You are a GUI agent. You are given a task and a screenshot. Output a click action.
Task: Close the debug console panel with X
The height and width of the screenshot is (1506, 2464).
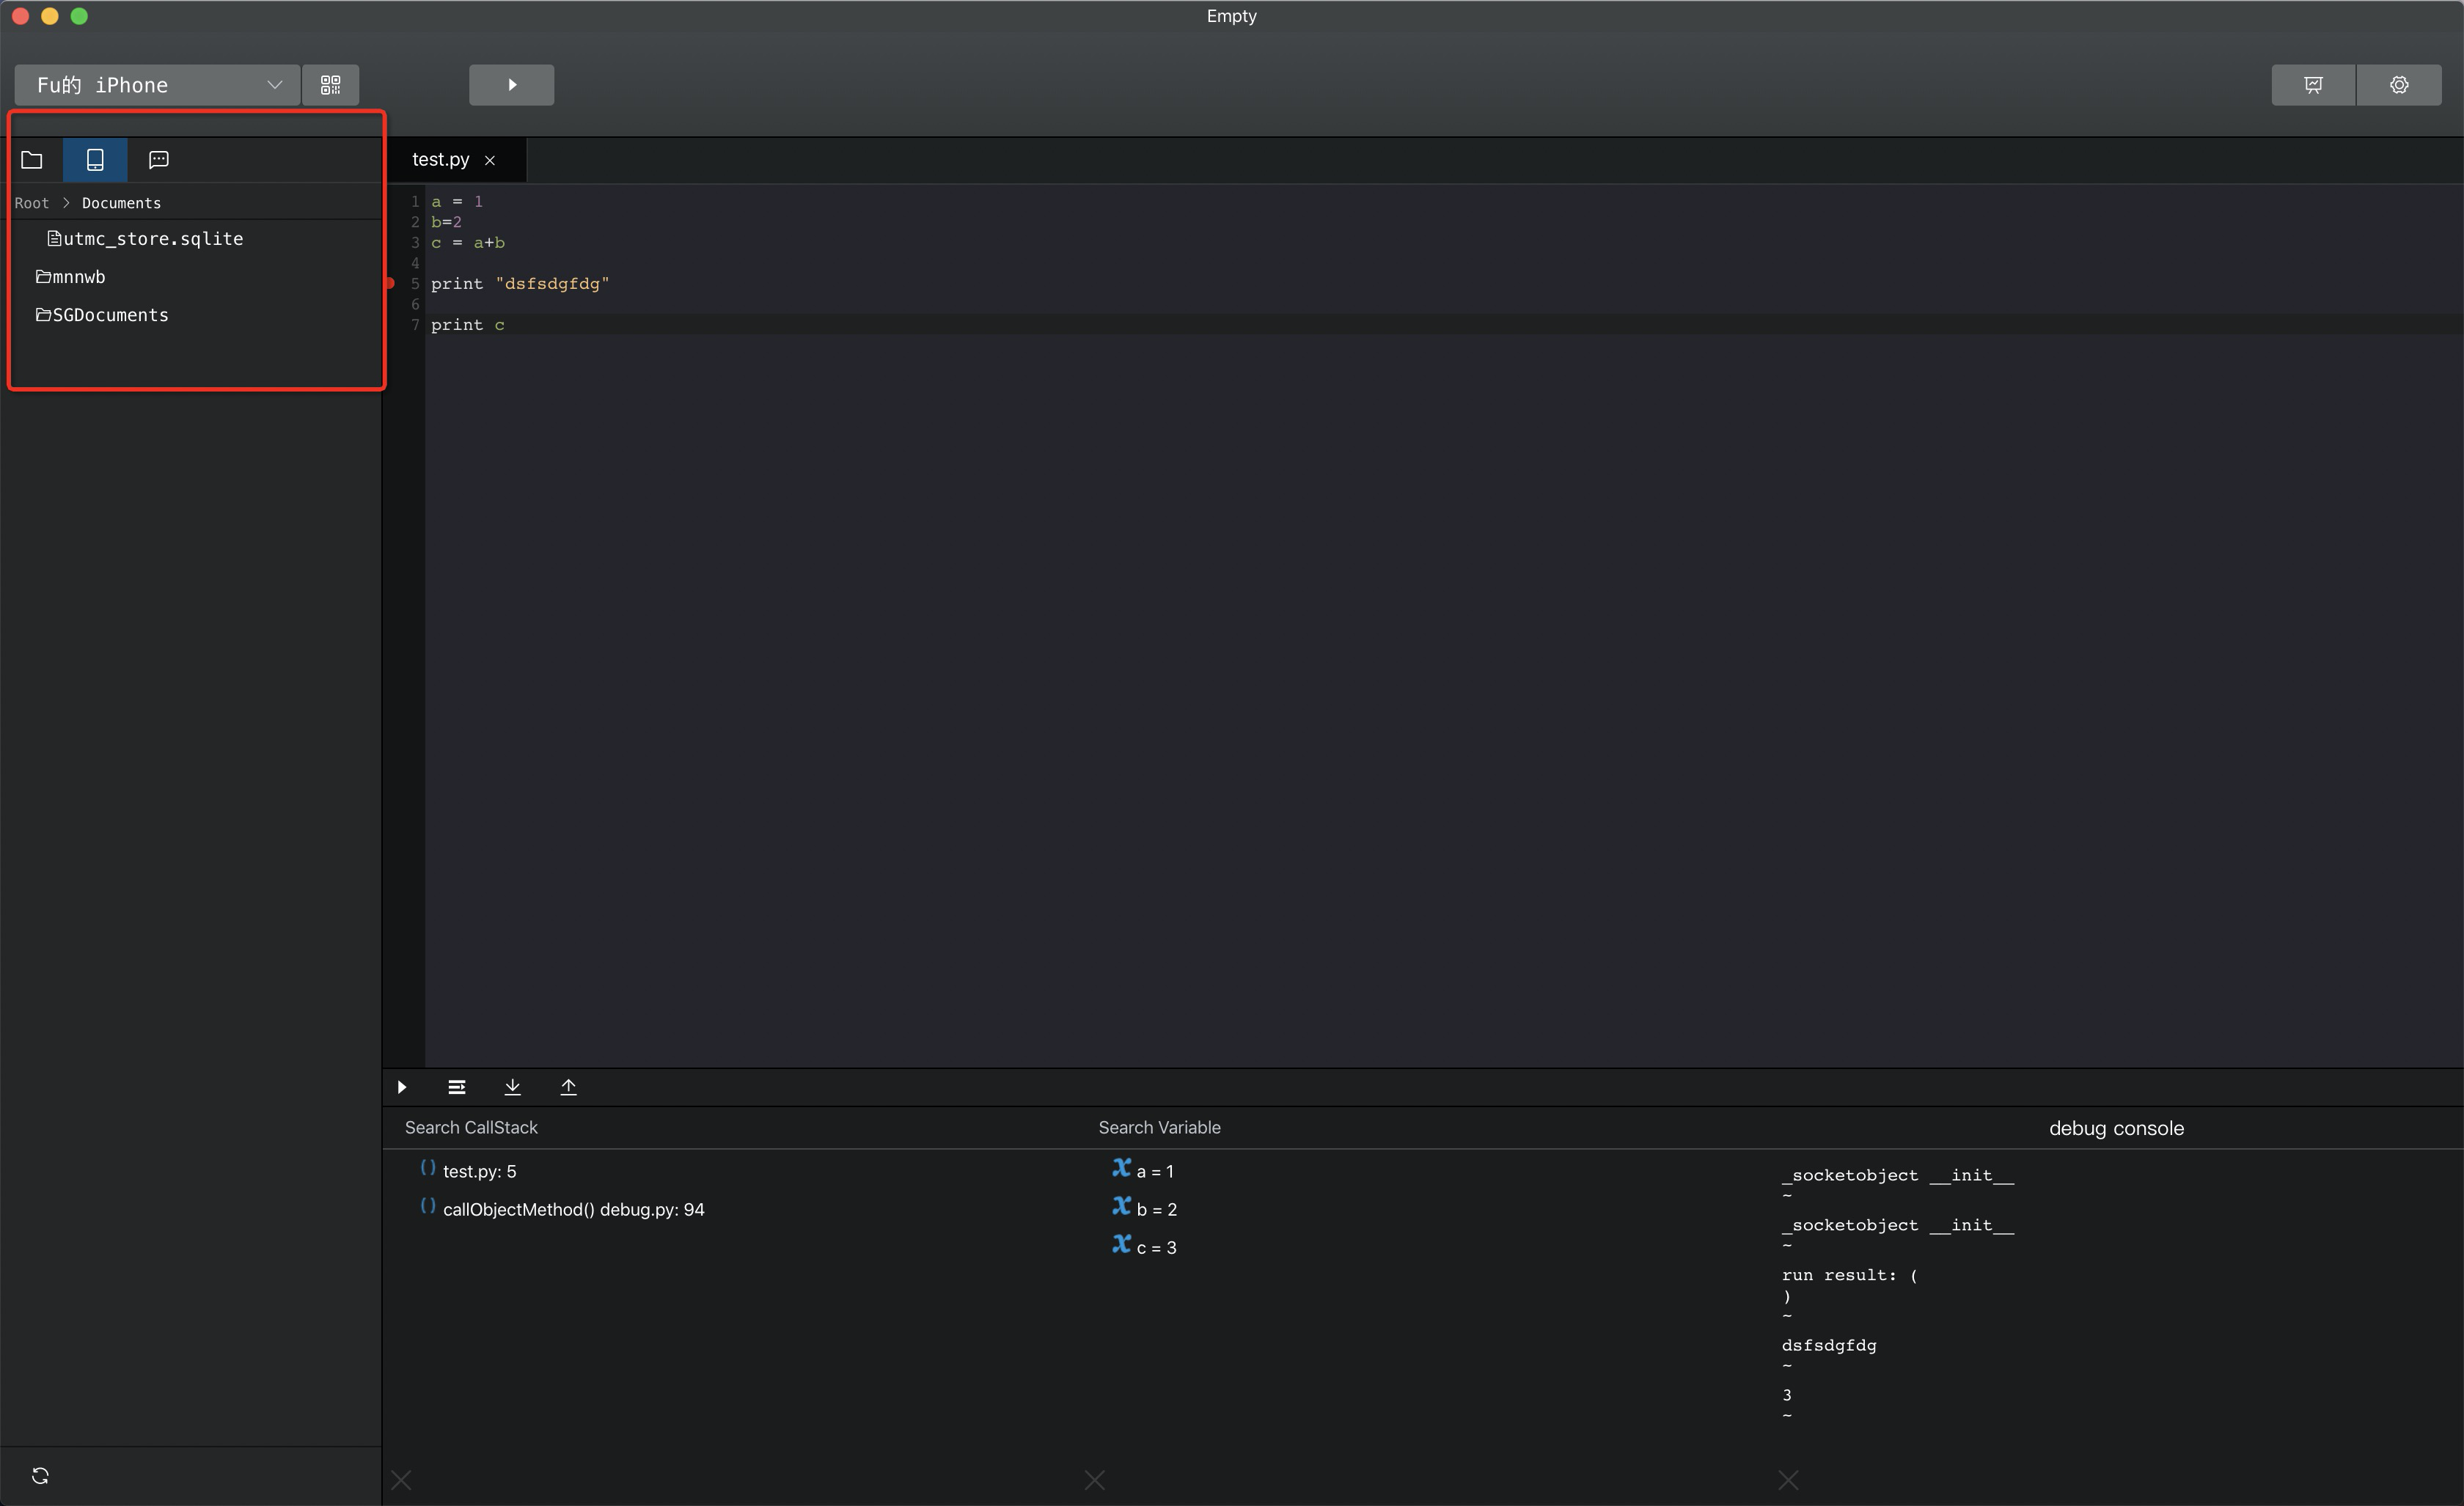click(x=1789, y=1480)
